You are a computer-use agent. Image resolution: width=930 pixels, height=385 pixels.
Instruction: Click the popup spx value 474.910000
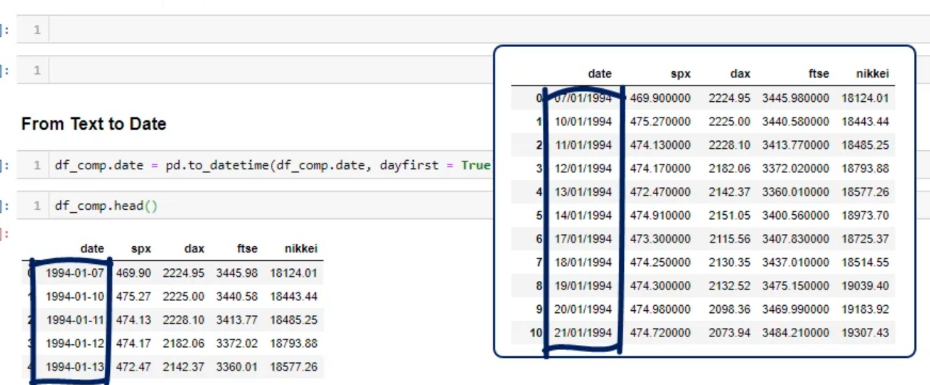coord(660,215)
